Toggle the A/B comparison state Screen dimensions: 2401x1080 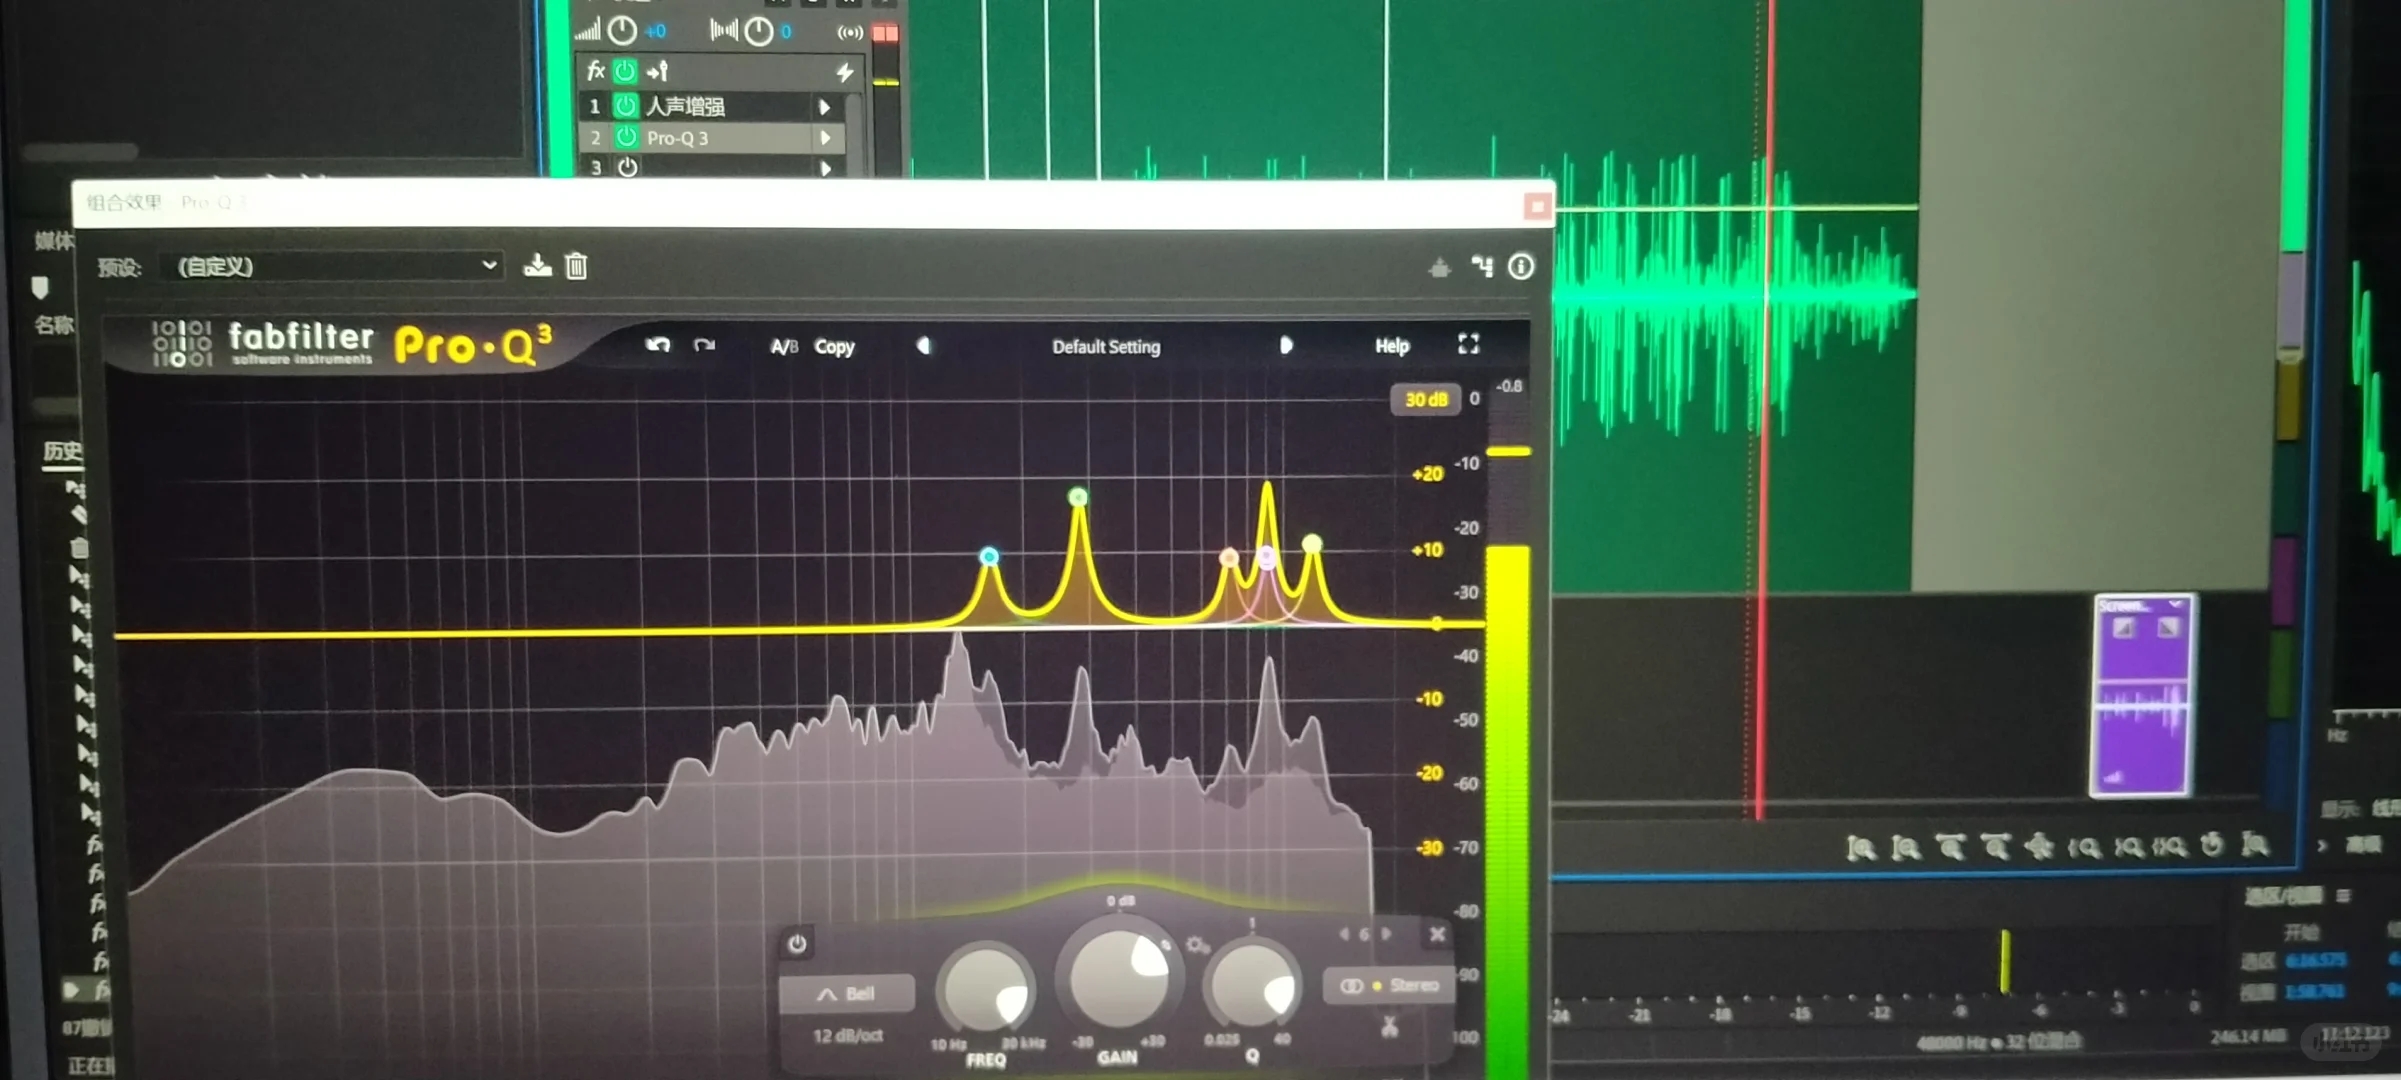click(x=784, y=346)
